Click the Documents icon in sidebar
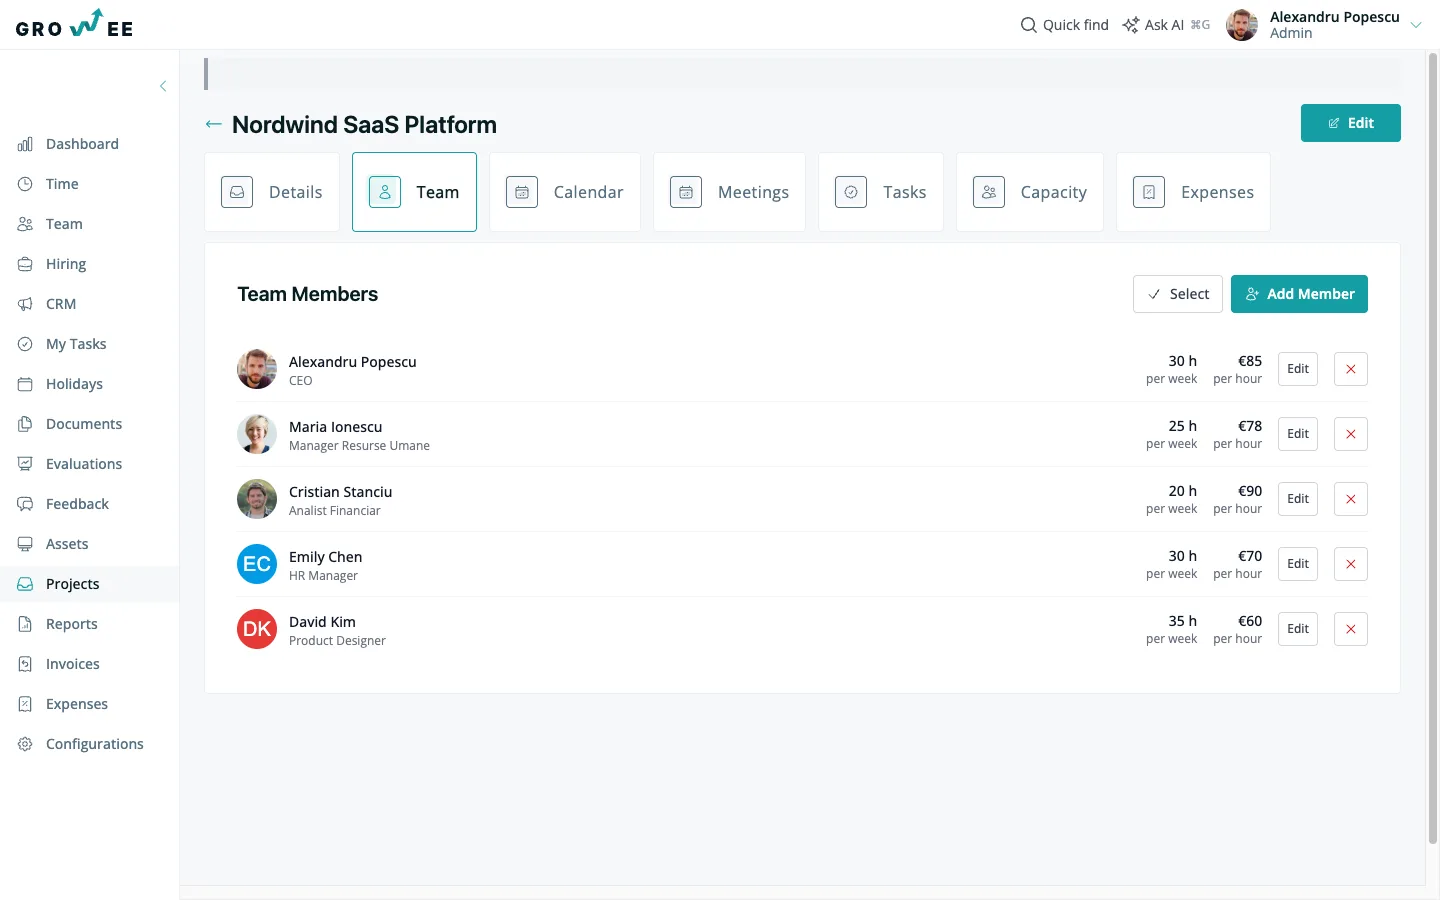 pyautogui.click(x=25, y=424)
